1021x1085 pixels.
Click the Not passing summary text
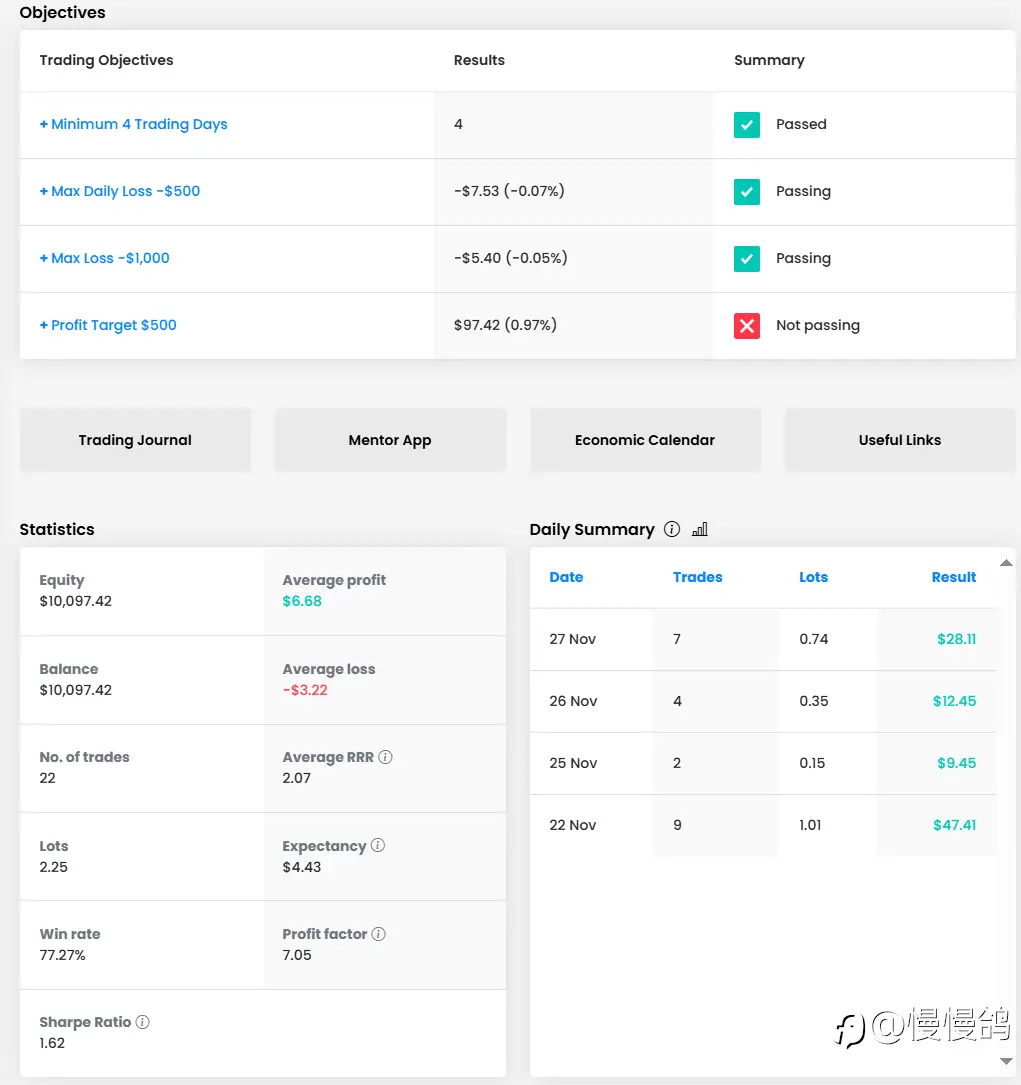click(818, 325)
